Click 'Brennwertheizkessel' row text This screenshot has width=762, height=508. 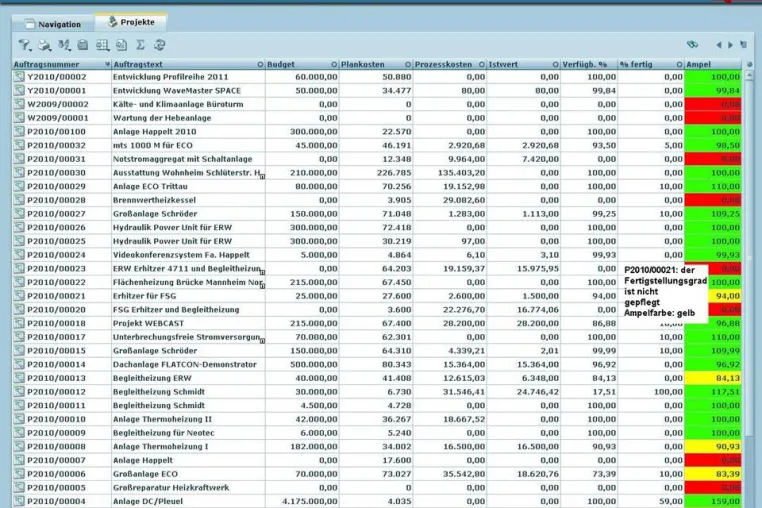[154, 200]
